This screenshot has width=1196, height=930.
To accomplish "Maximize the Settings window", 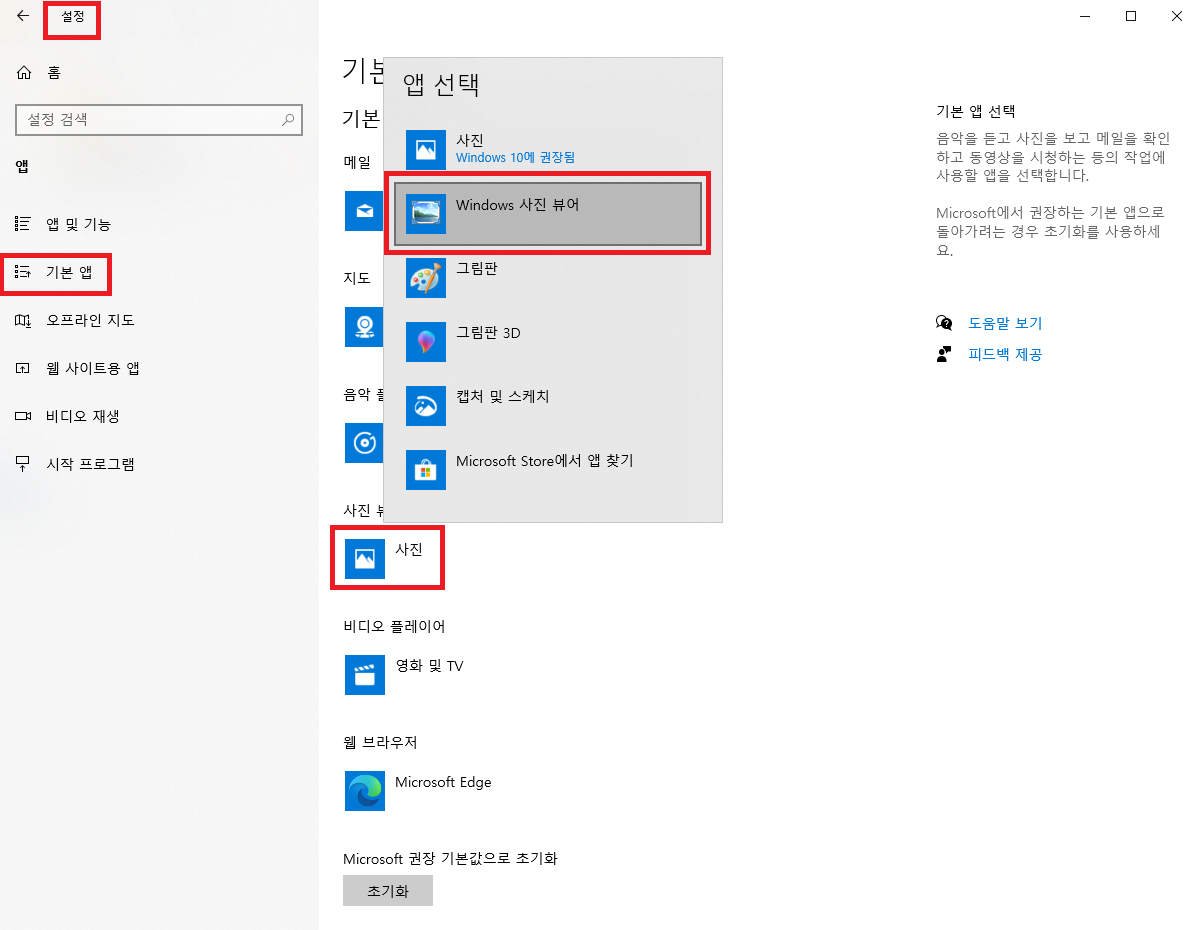I will (1131, 16).
